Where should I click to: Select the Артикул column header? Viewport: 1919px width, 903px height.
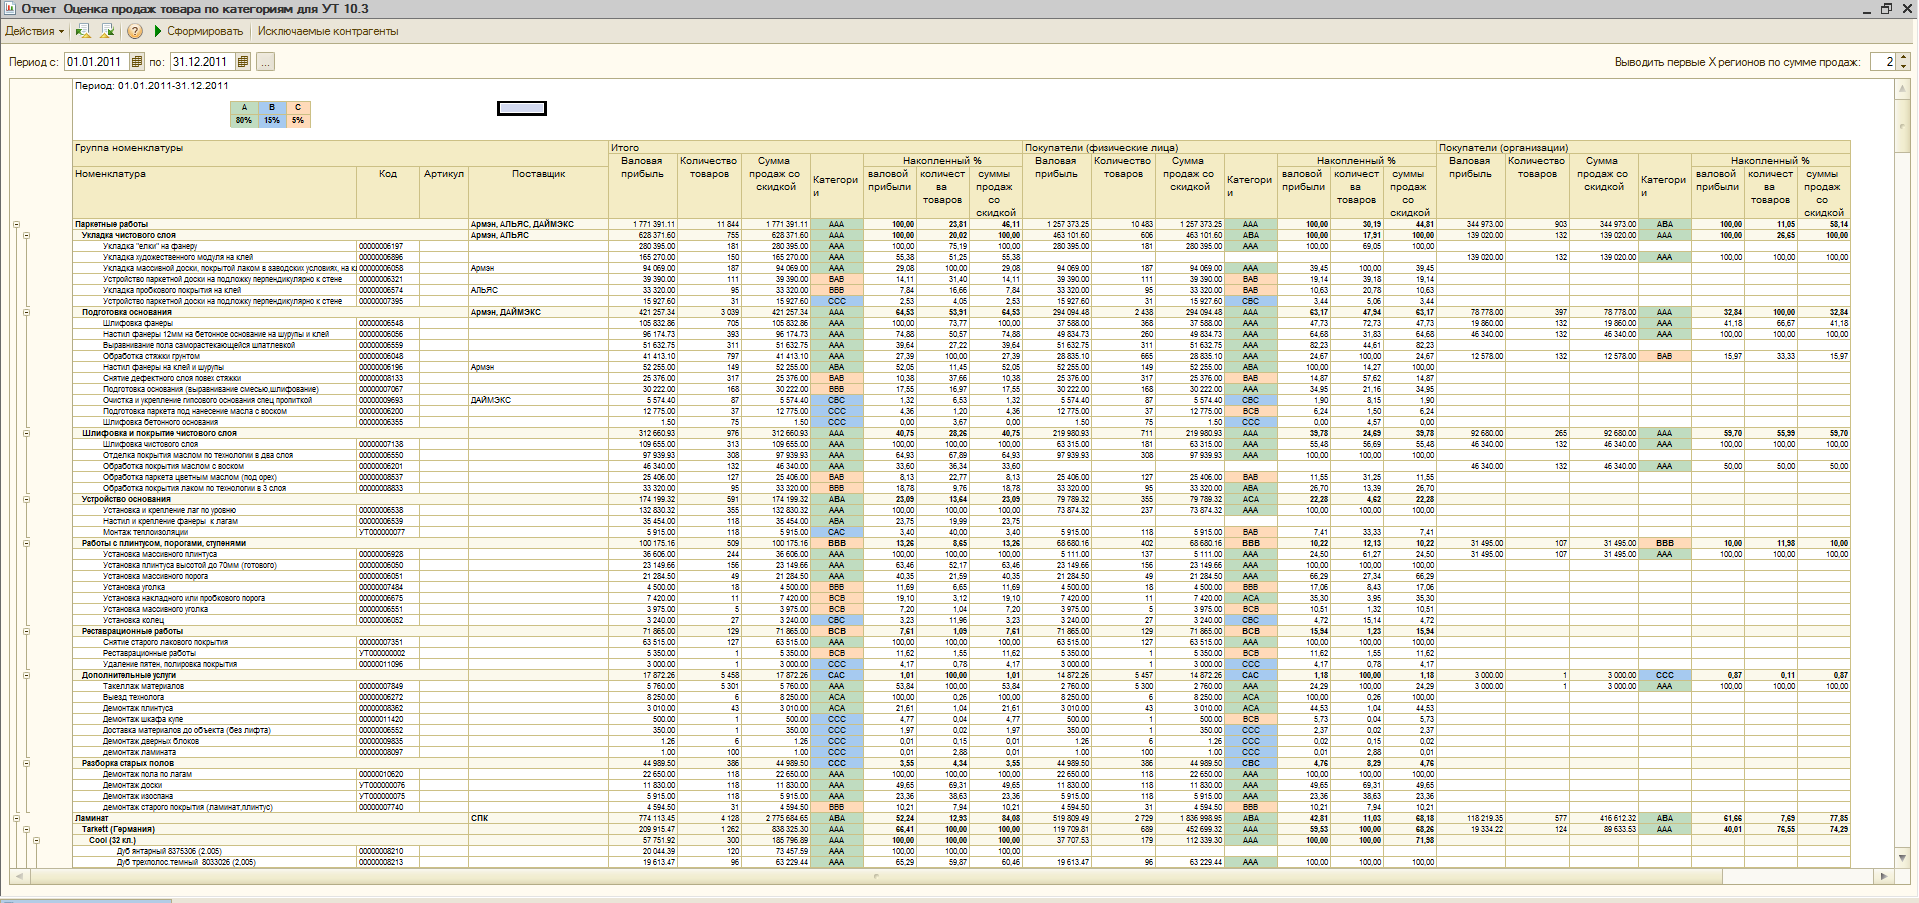pyautogui.click(x=444, y=193)
